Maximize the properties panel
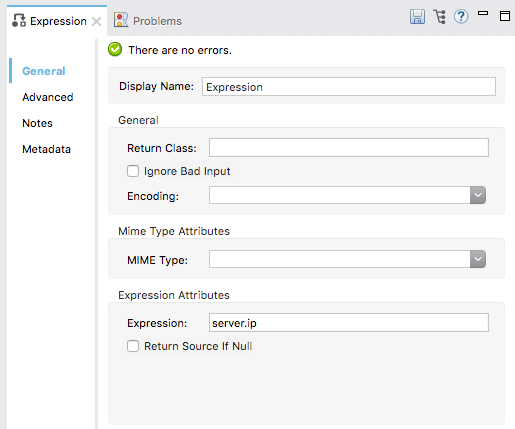 (505, 16)
